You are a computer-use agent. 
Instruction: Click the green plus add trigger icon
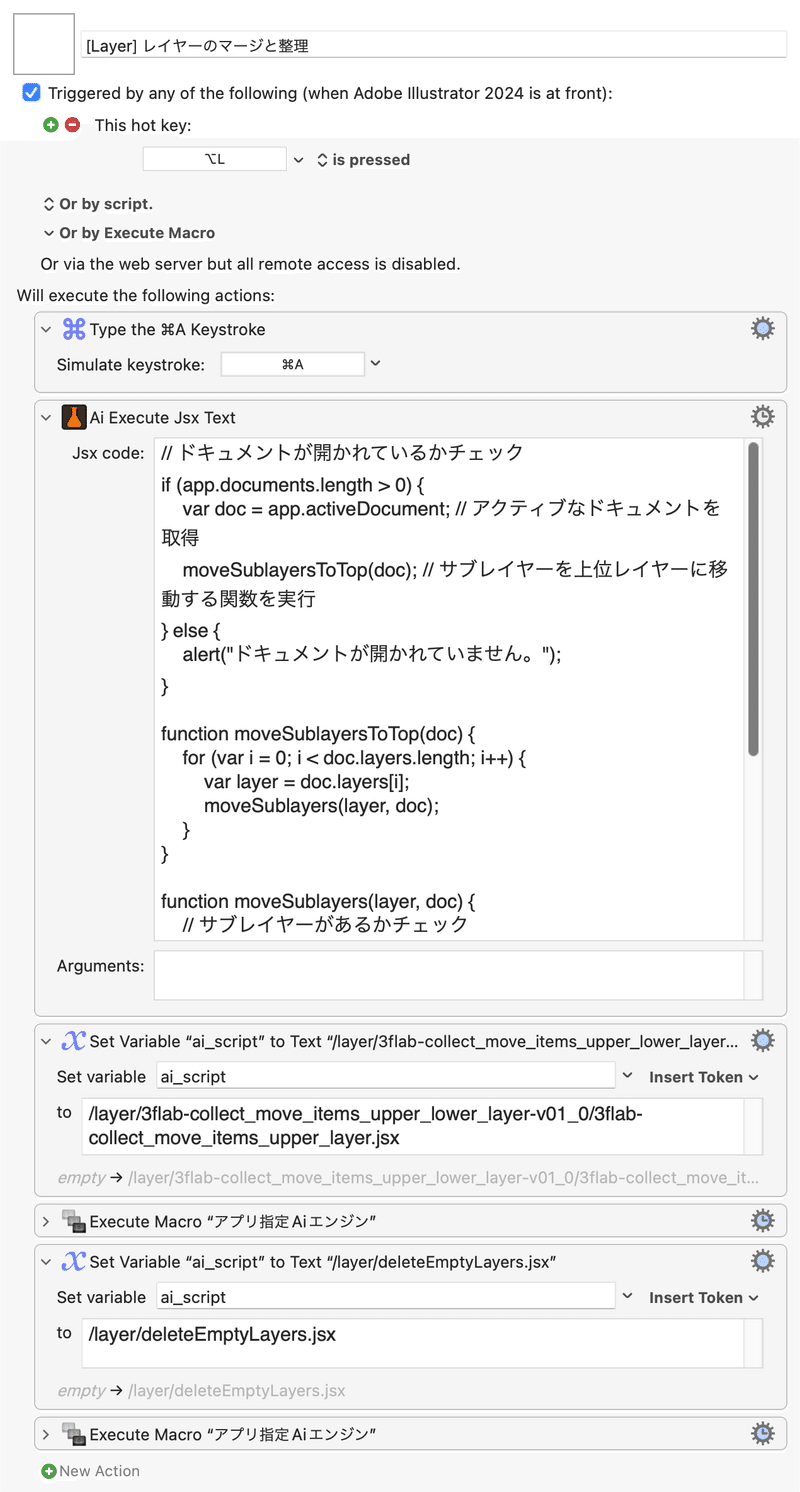[50, 125]
